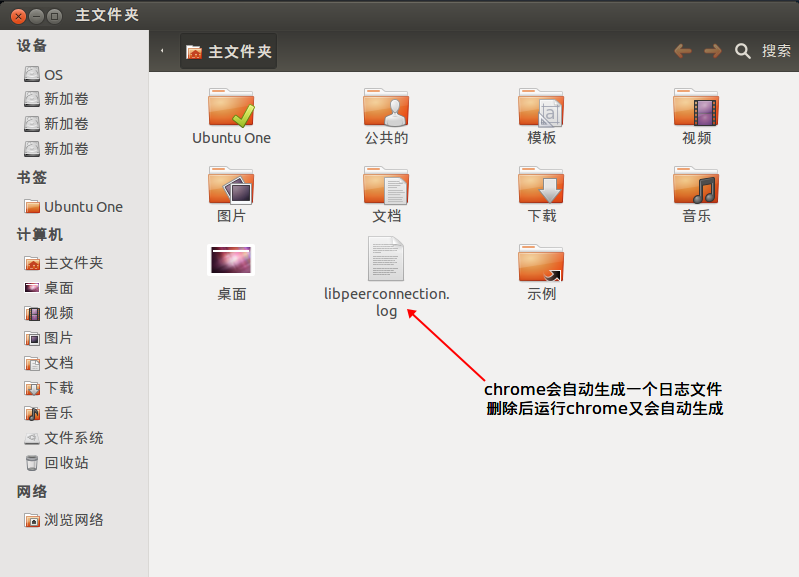Image resolution: width=799 pixels, height=577 pixels.
Task: Open 文件系统 in sidebar
Action: click(64, 438)
